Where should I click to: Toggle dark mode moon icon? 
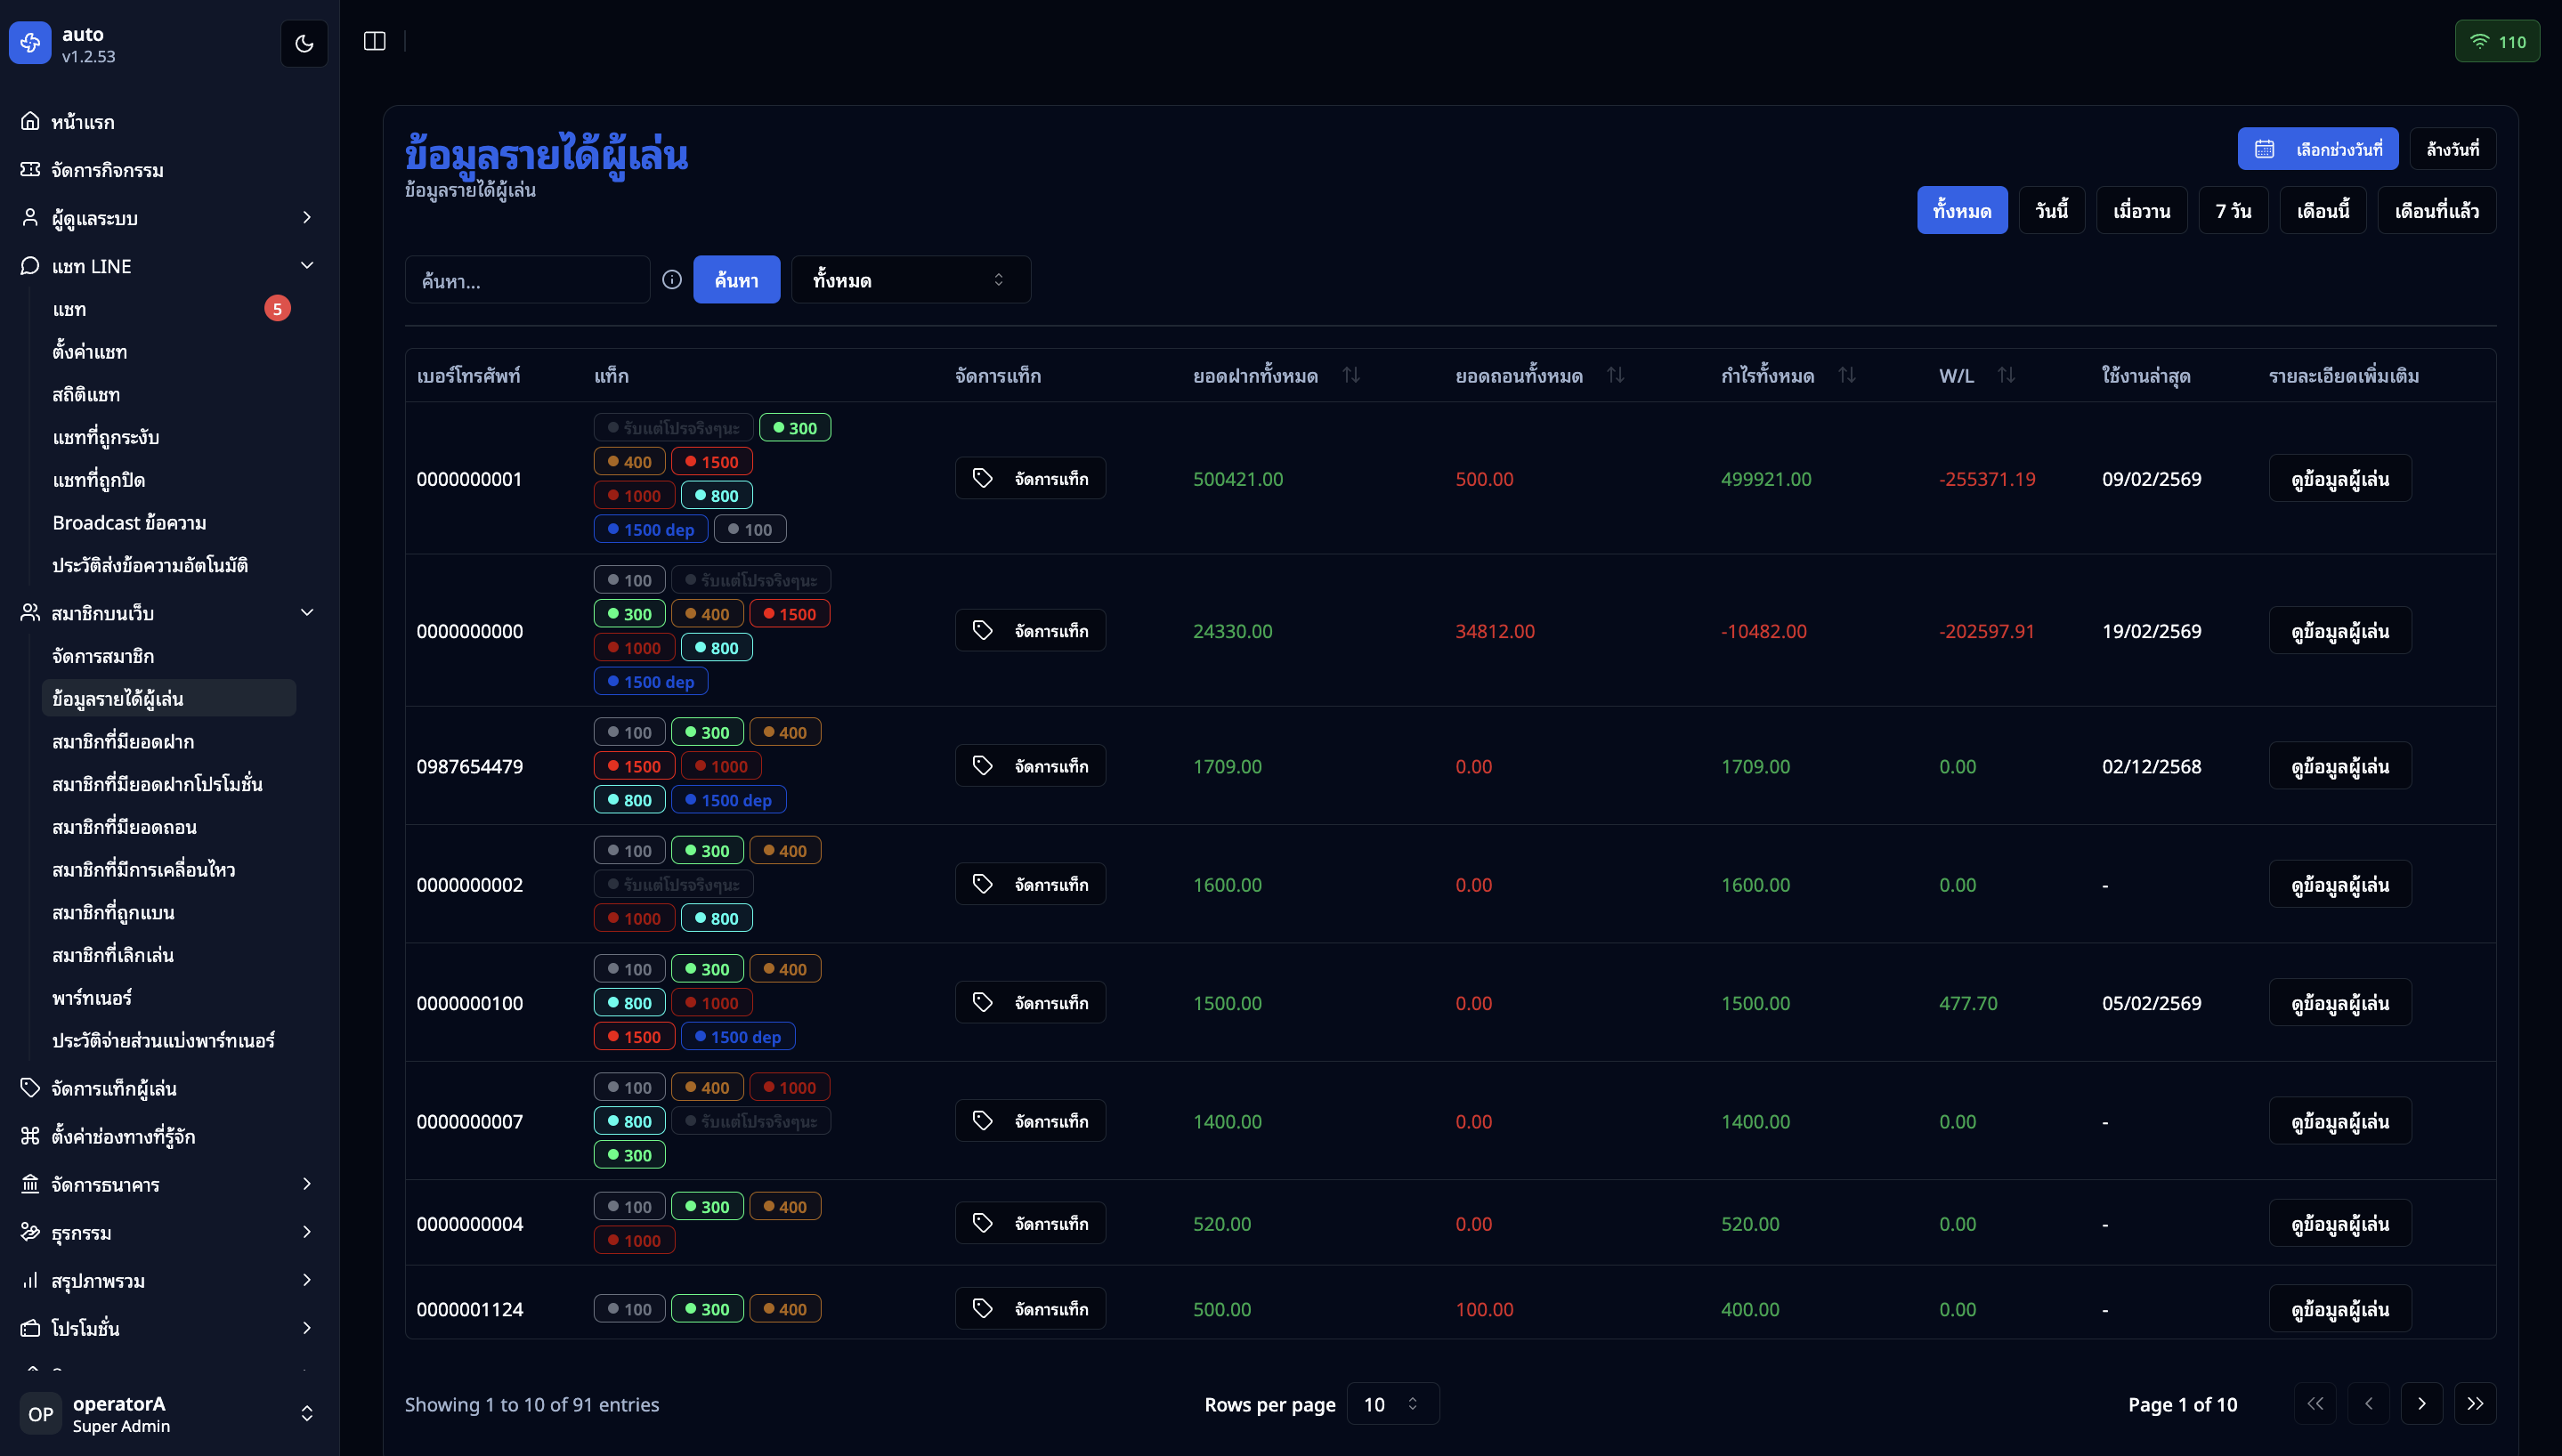304,43
